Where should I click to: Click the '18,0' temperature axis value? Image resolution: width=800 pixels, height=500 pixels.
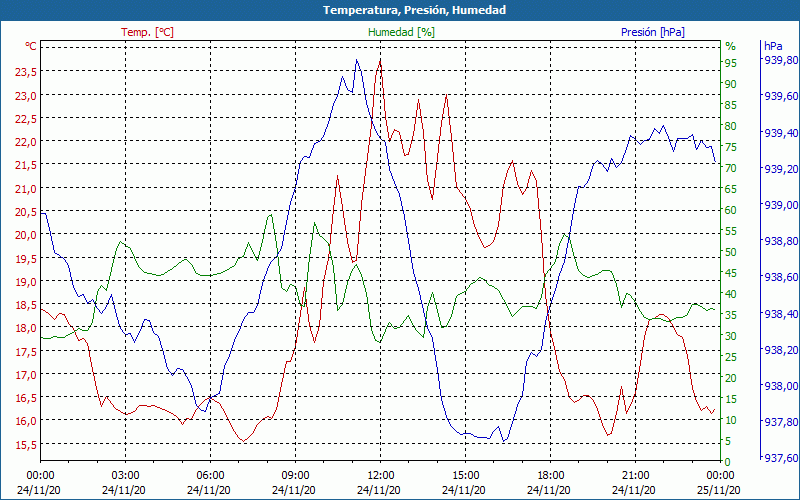(26, 328)
